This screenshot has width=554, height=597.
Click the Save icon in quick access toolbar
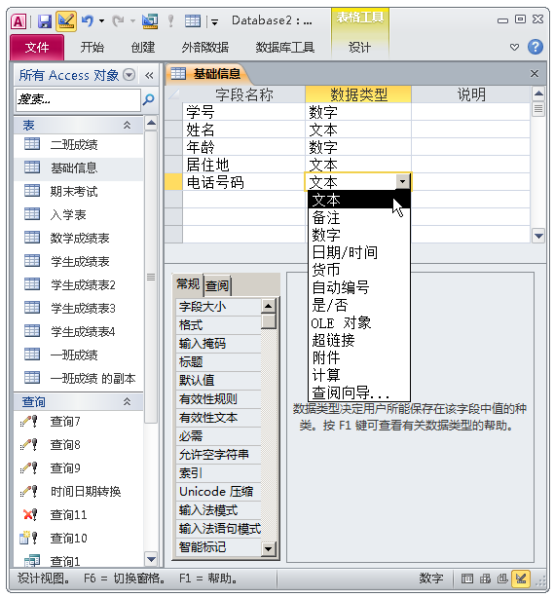click(x=45, y=21)
